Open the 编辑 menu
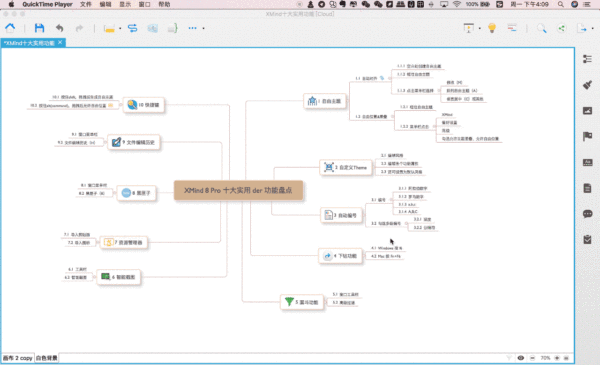 [105, 4]
